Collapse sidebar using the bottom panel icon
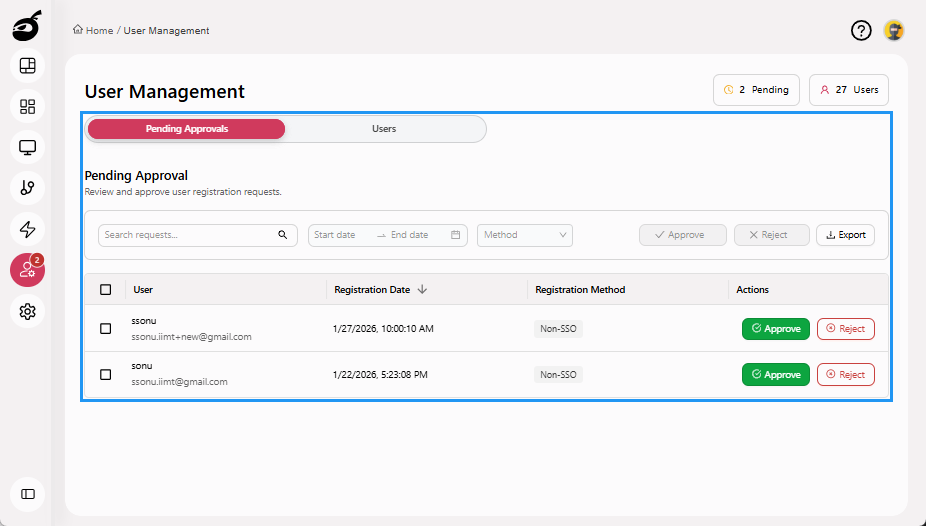 (28, 494)
